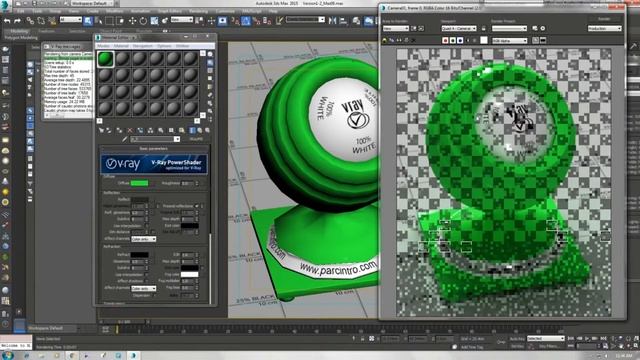Click the Auto Key button

pos(517,339)
